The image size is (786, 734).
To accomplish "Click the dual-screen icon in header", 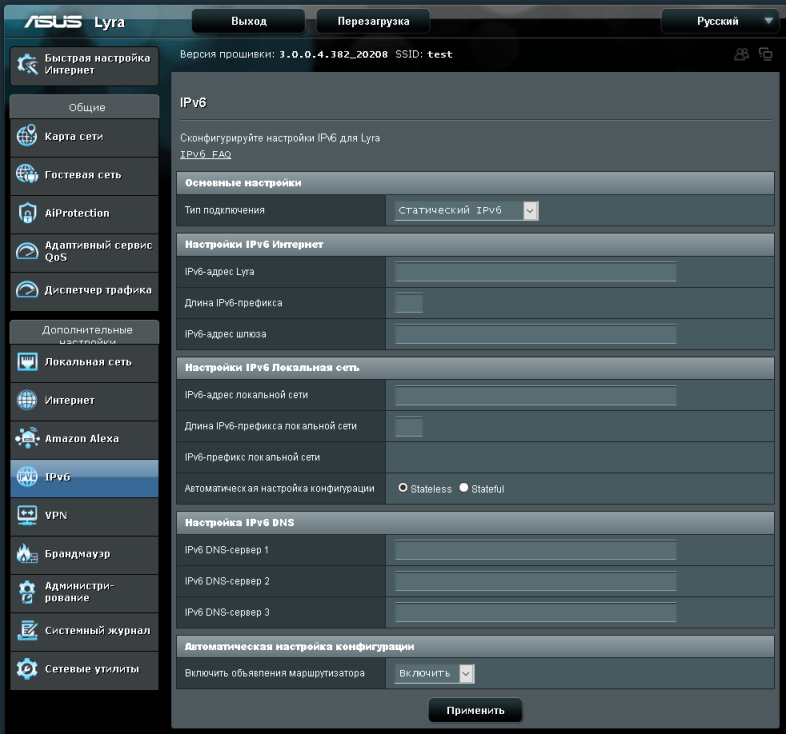I will pyautogui.click(x=765, y=54).
